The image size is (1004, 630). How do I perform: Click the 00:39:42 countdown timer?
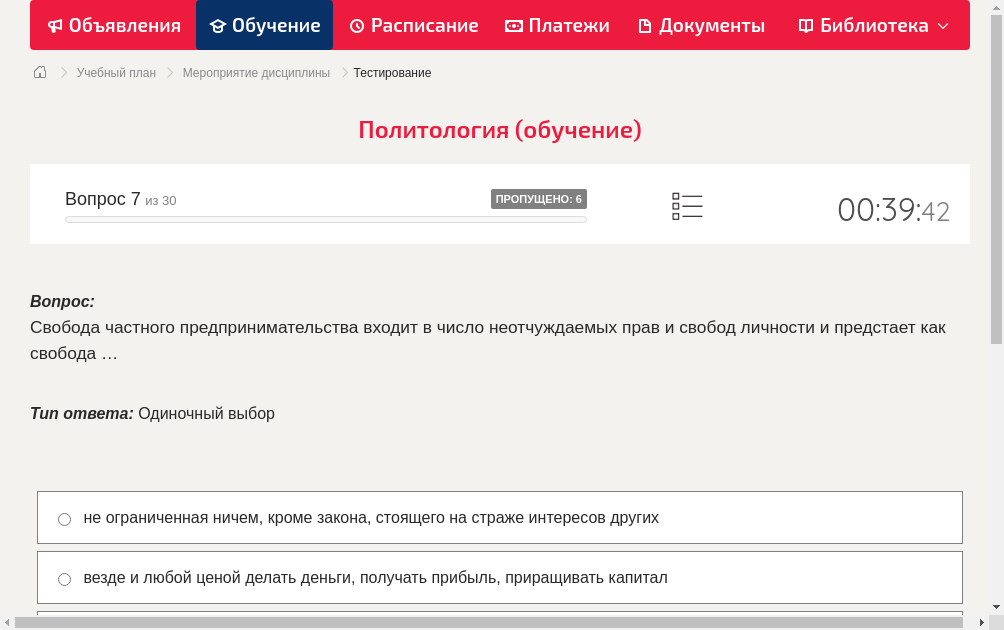893,208
